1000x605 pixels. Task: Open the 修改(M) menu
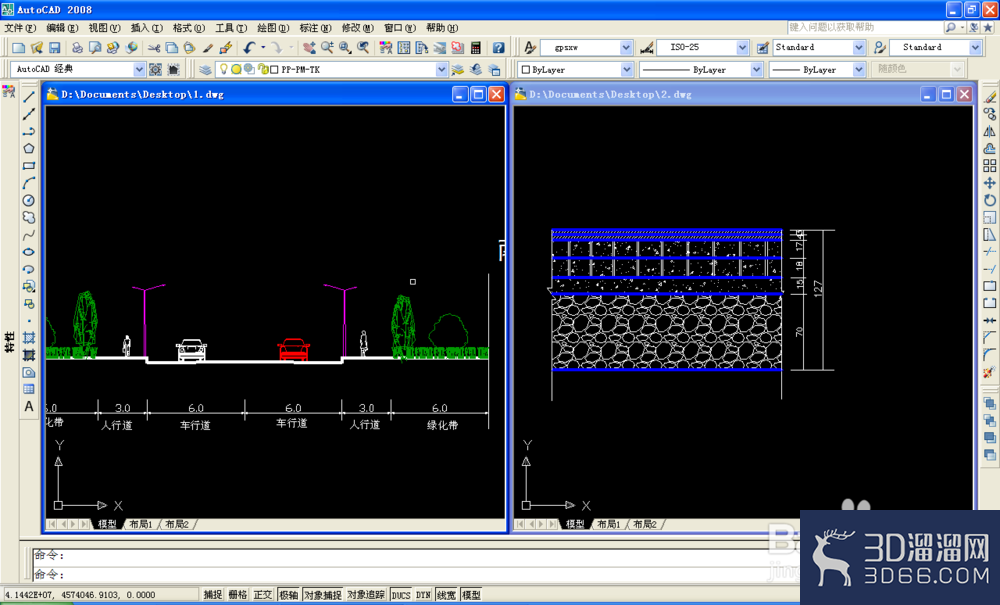pos(358,28)
